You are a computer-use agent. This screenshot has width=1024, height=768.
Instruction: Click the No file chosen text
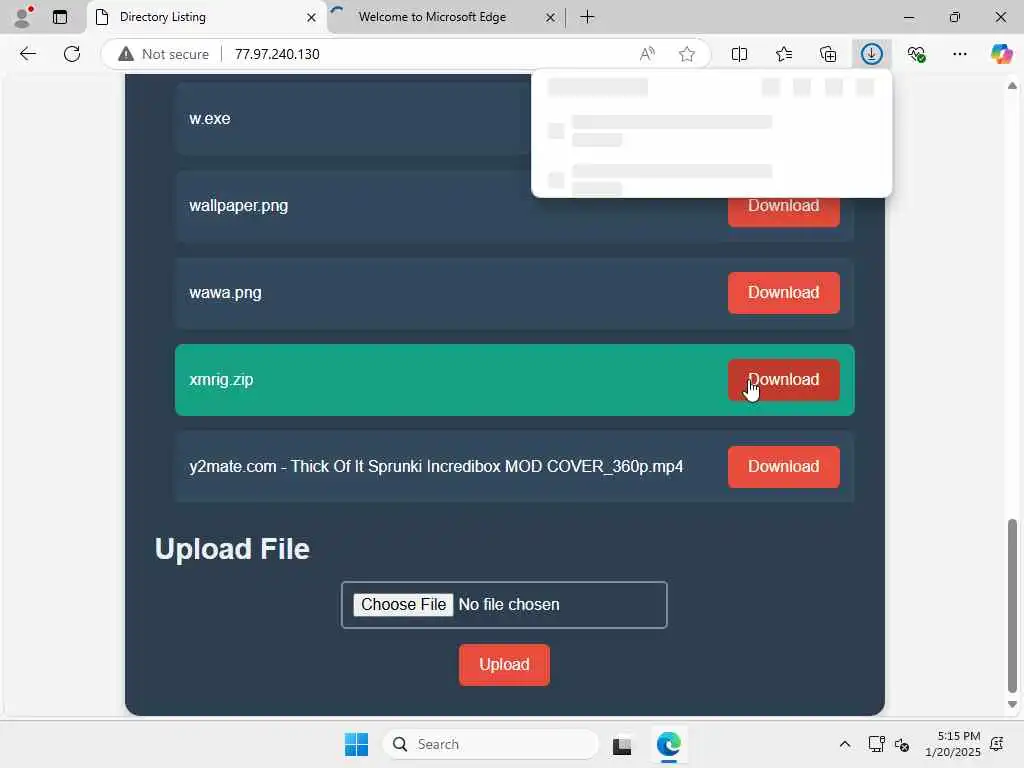click(x=509, y=605)
